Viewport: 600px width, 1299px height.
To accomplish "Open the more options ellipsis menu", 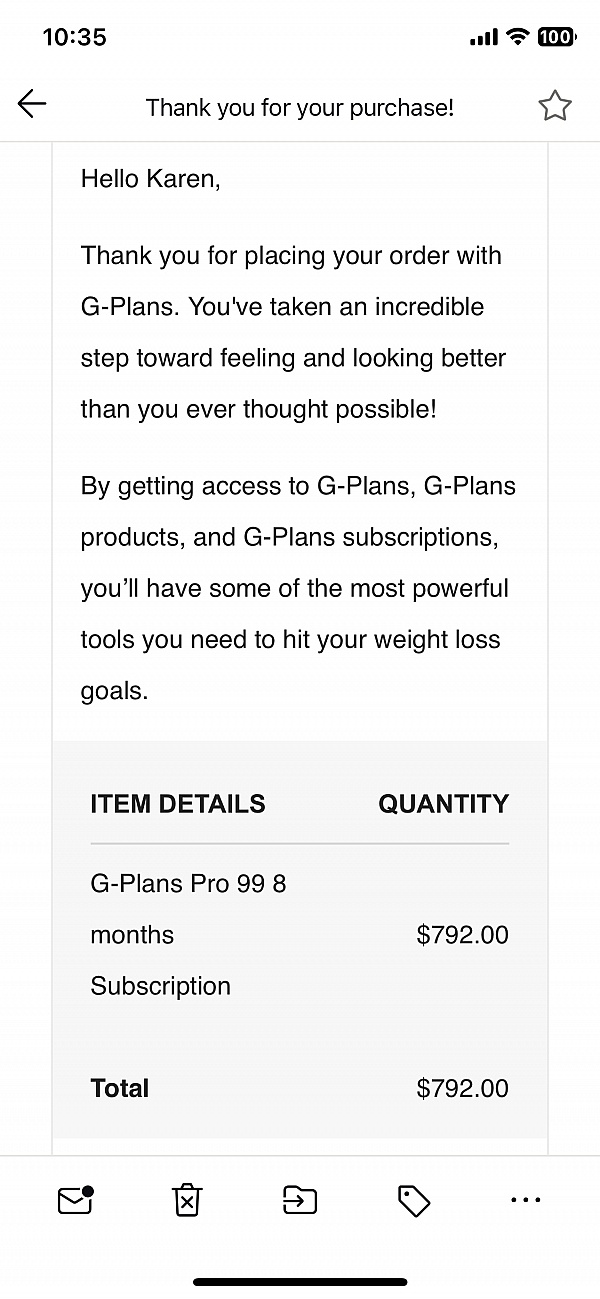I will coord(526,1200).
